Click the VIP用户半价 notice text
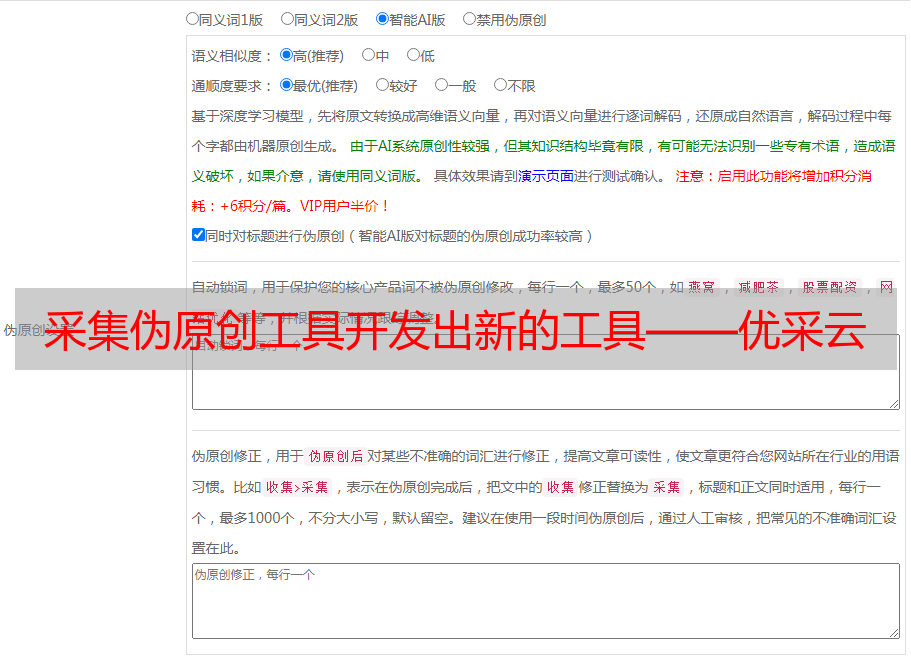Screen dimensions: 911x658 pos(344,206)
